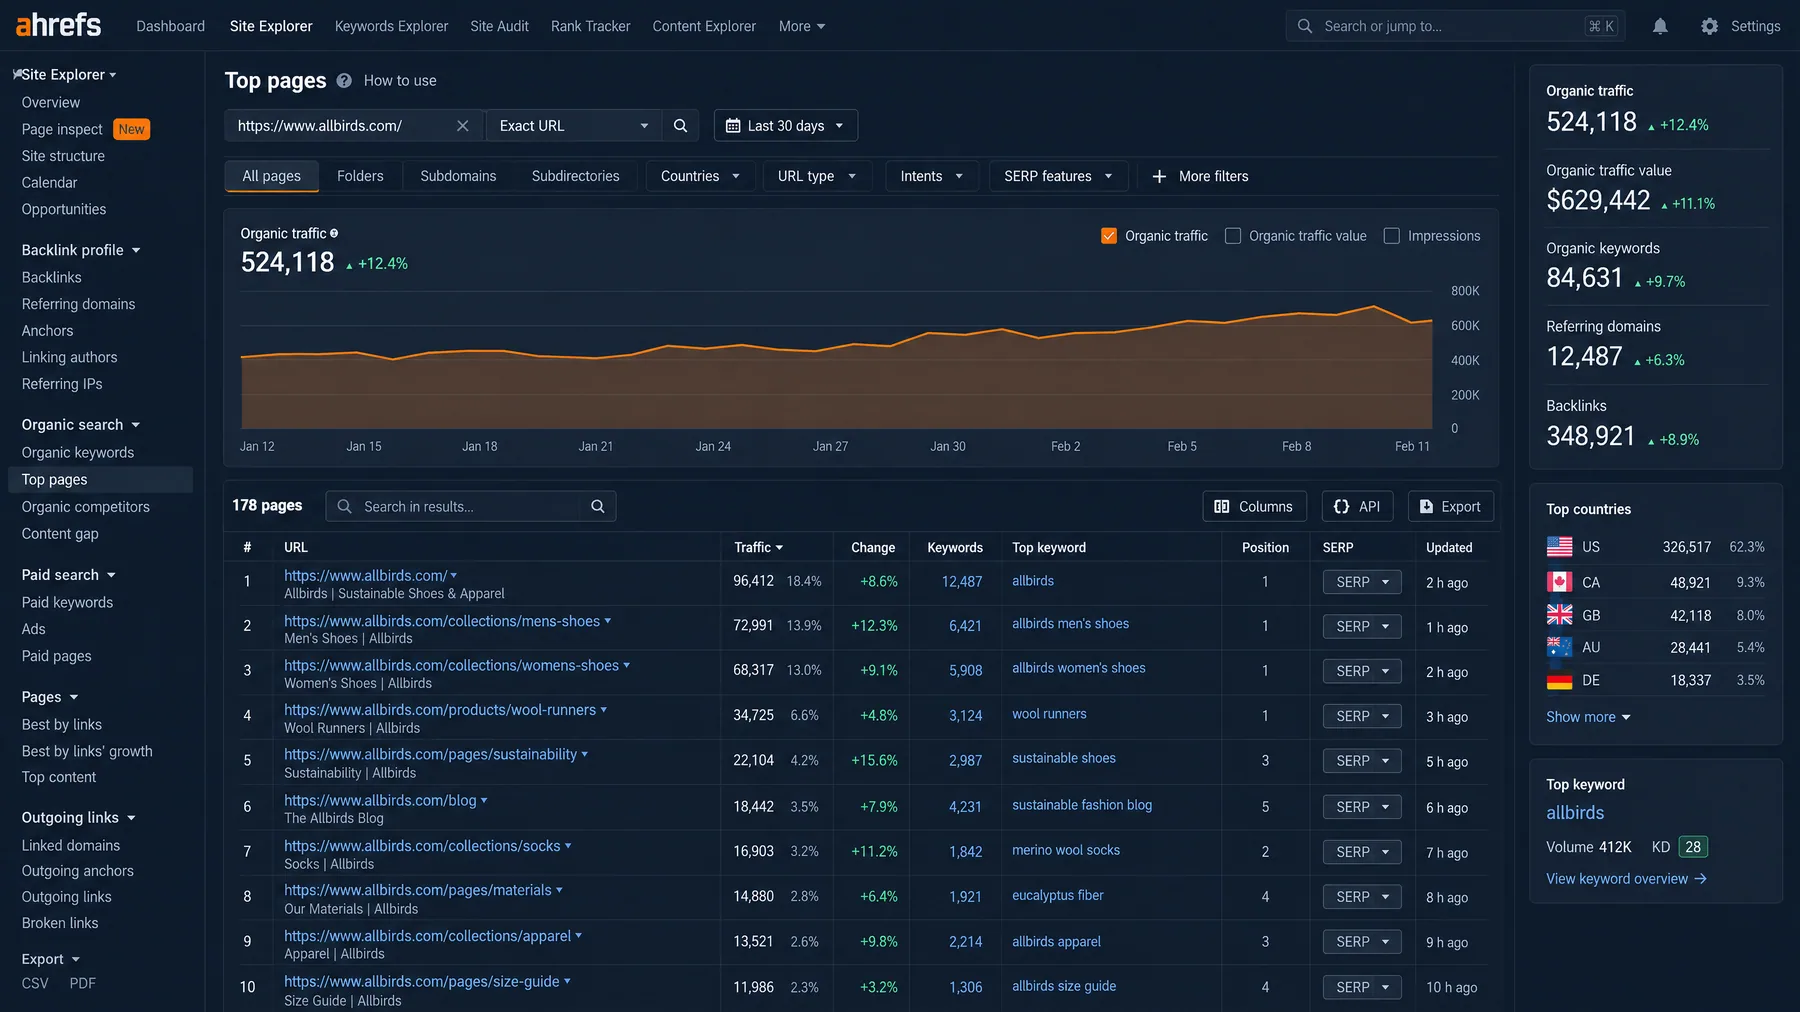Click the search magnifier next to Exact URL

pyautogui.click(x=680, y=125)
